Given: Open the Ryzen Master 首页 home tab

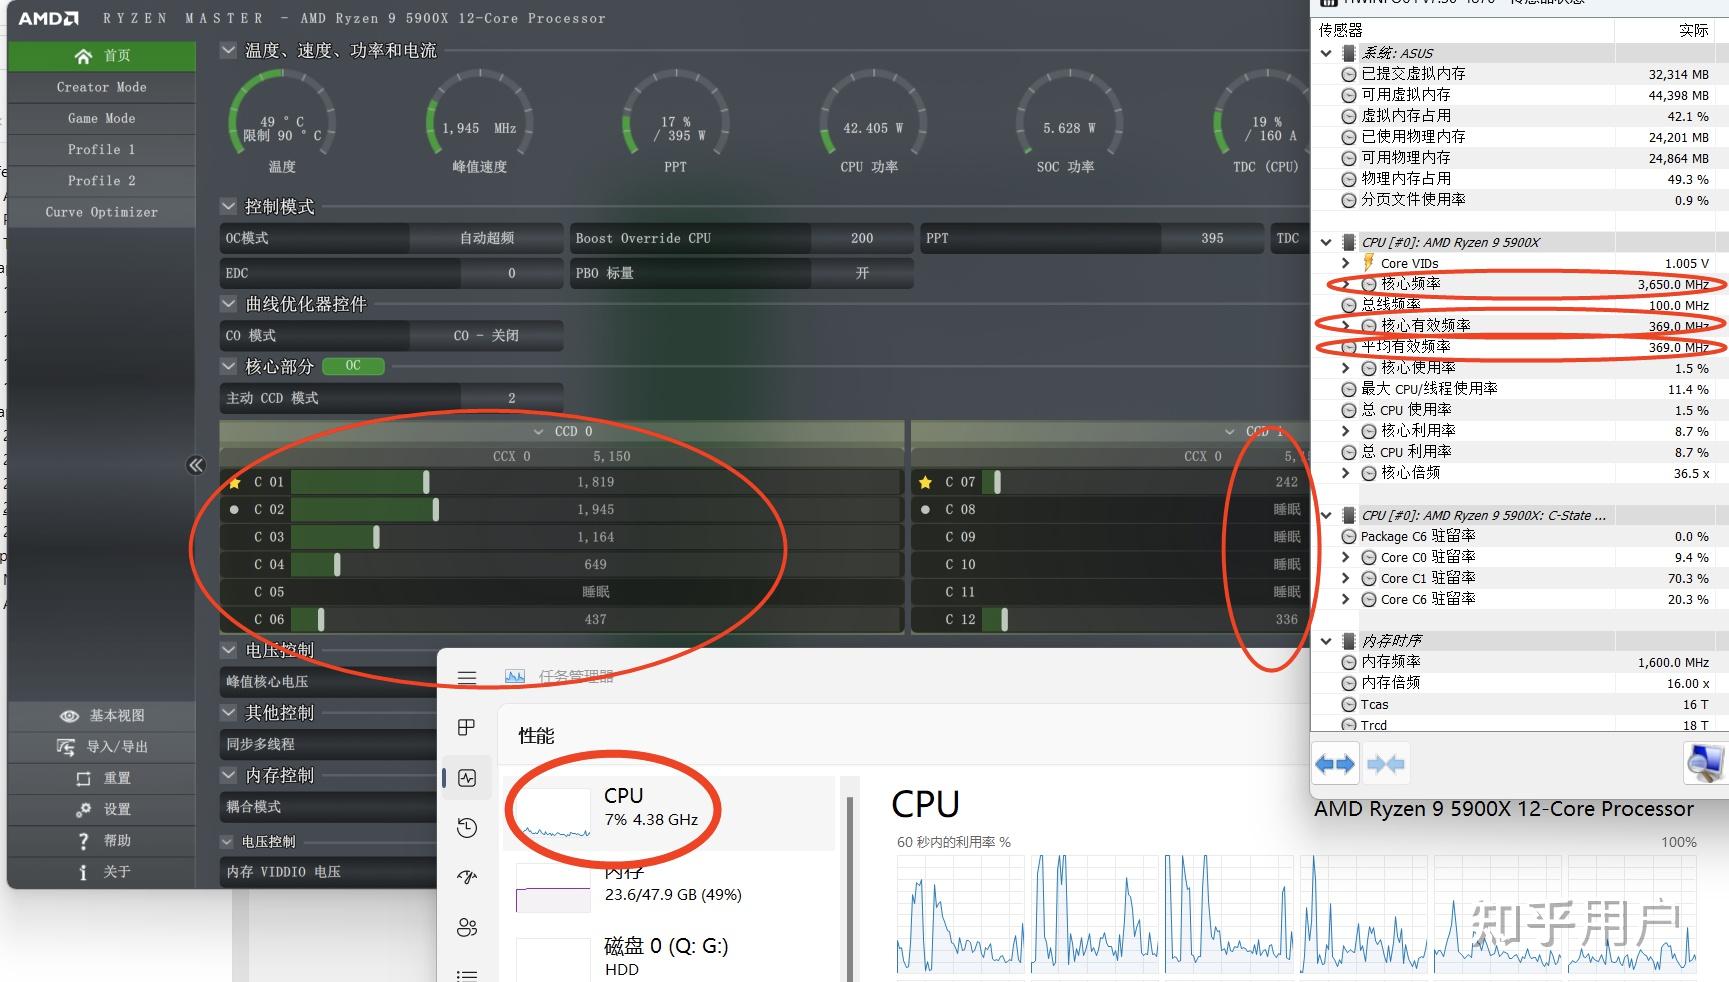Looking at the screenshot, I should (x=101, y=56).
